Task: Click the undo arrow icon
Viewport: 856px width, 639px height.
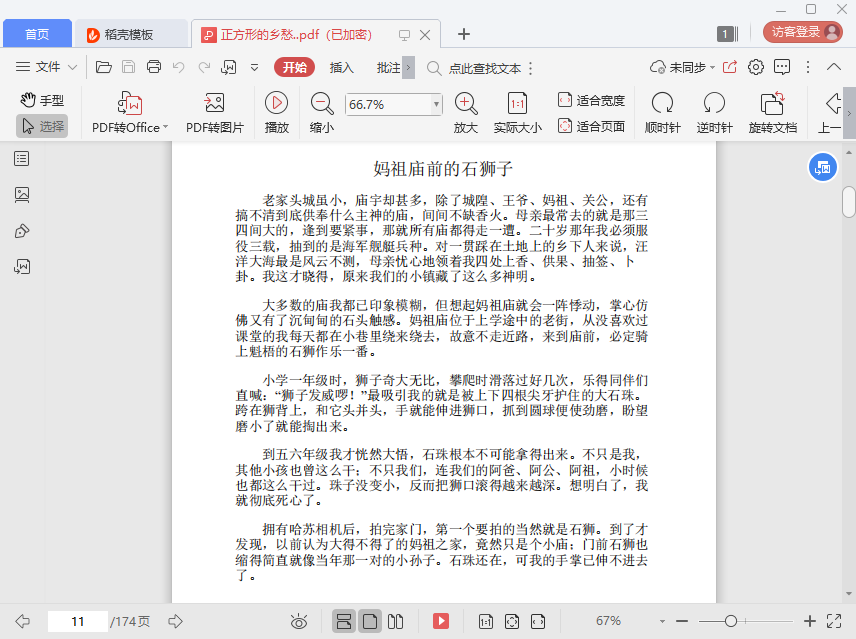Action: click(179, 67)
